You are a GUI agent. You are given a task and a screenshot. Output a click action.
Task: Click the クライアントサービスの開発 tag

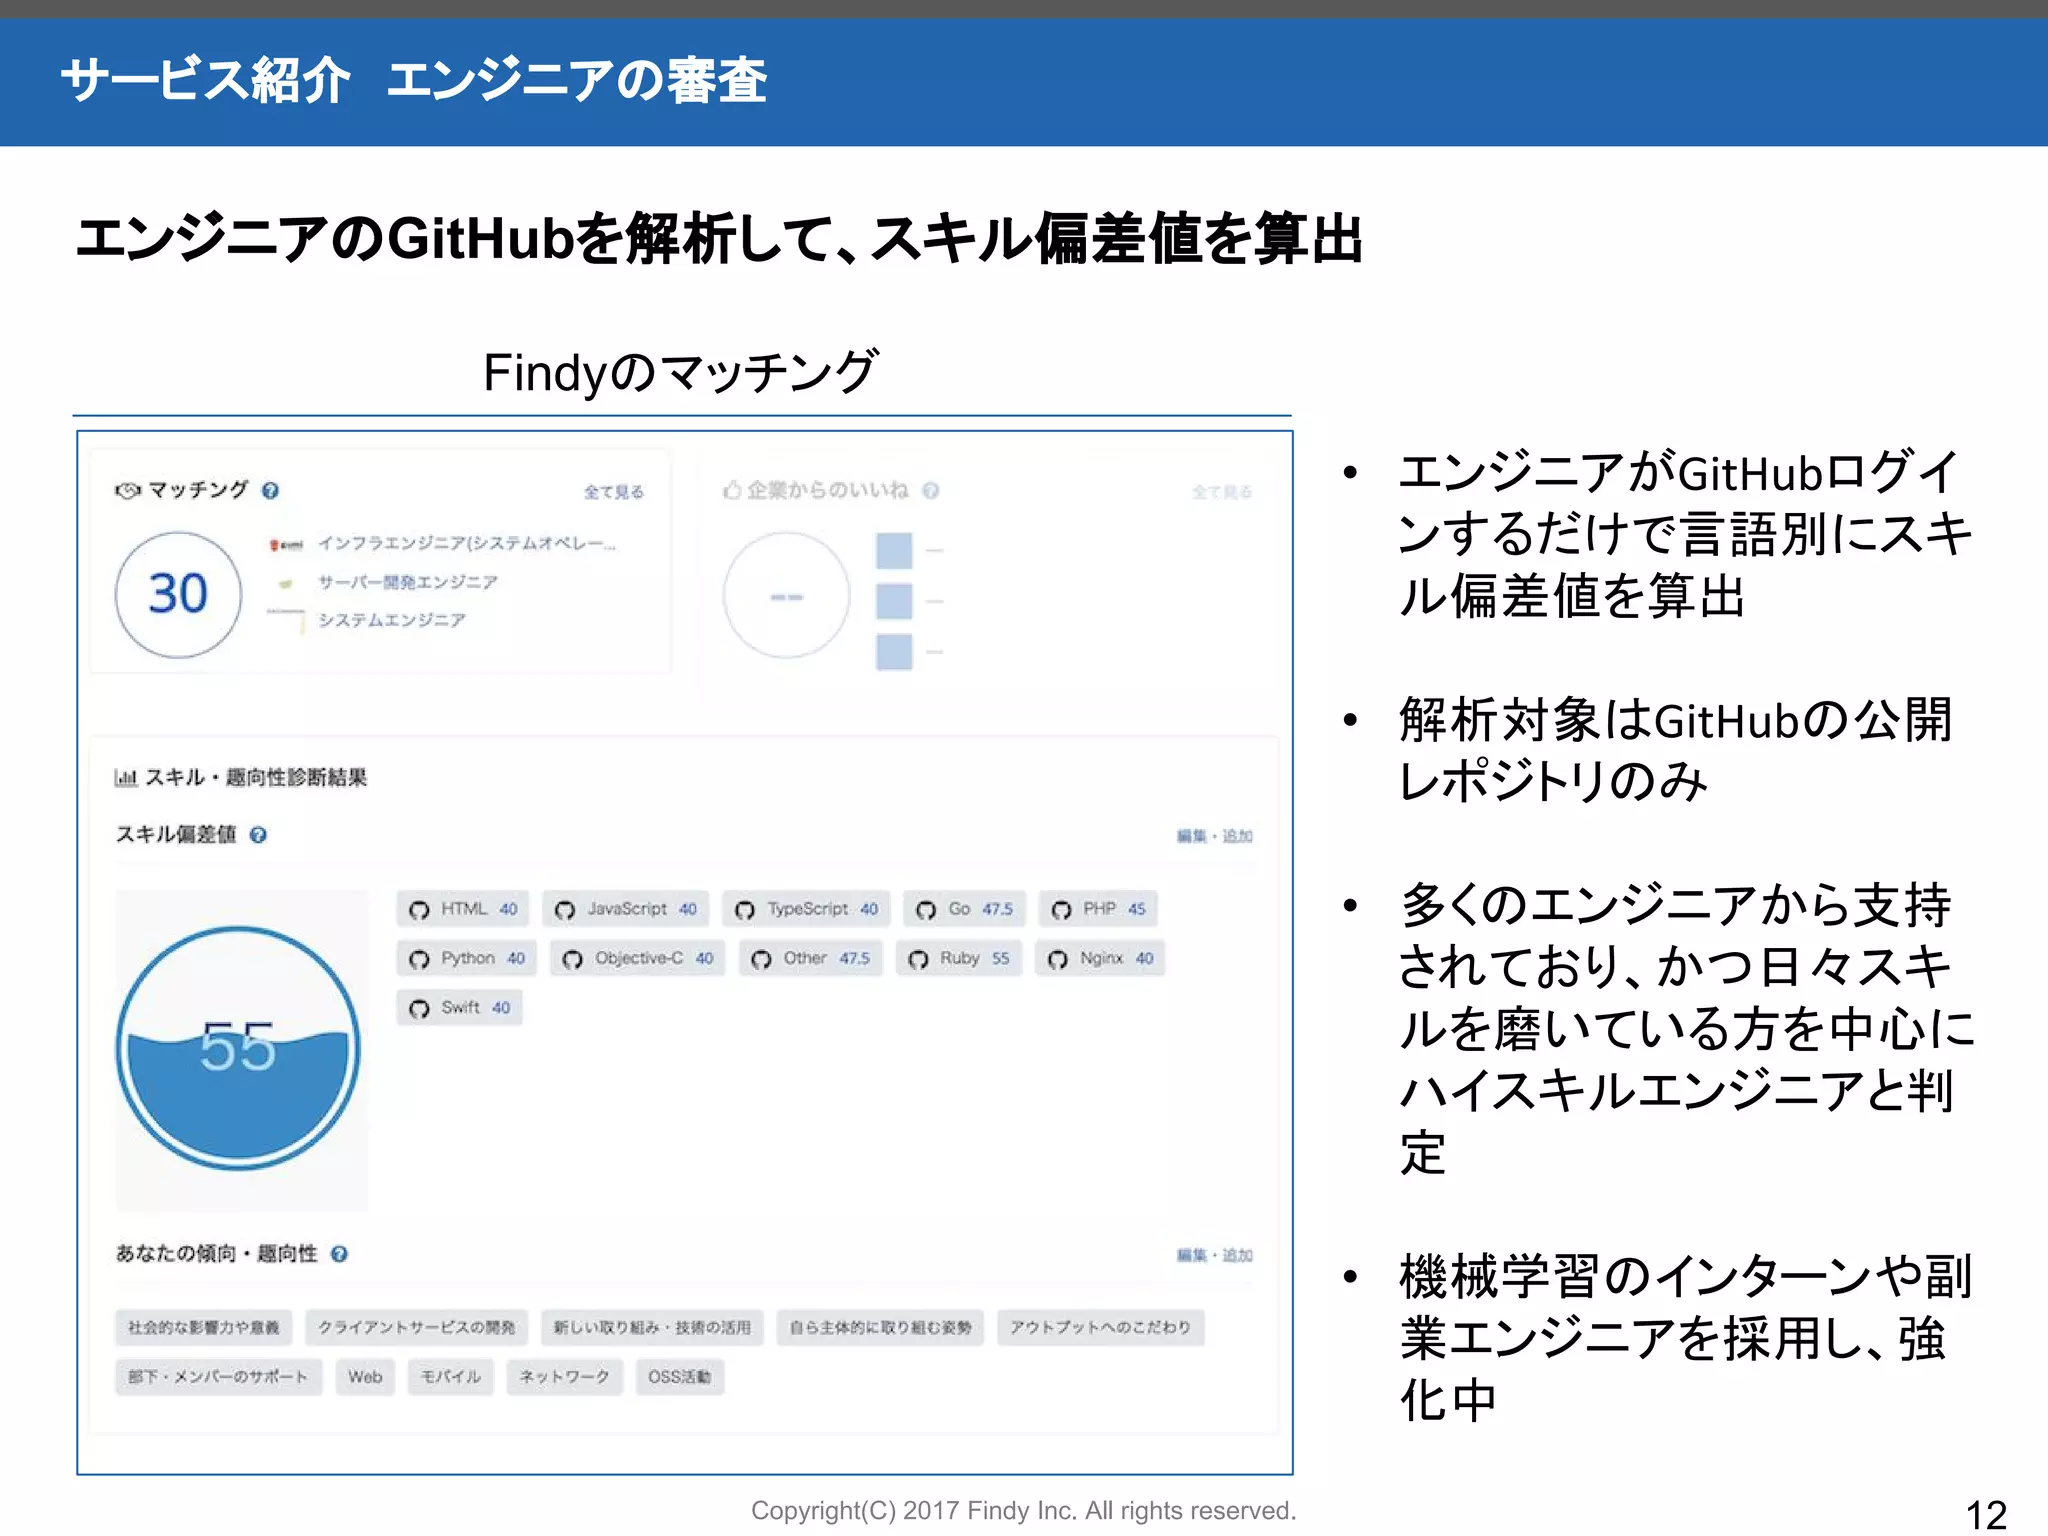(416, 1327)
